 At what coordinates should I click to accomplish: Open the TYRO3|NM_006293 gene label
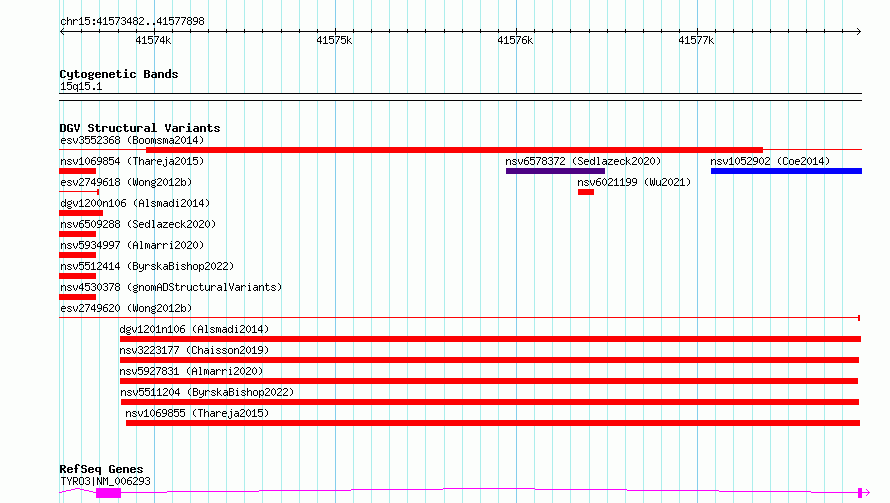105,481
